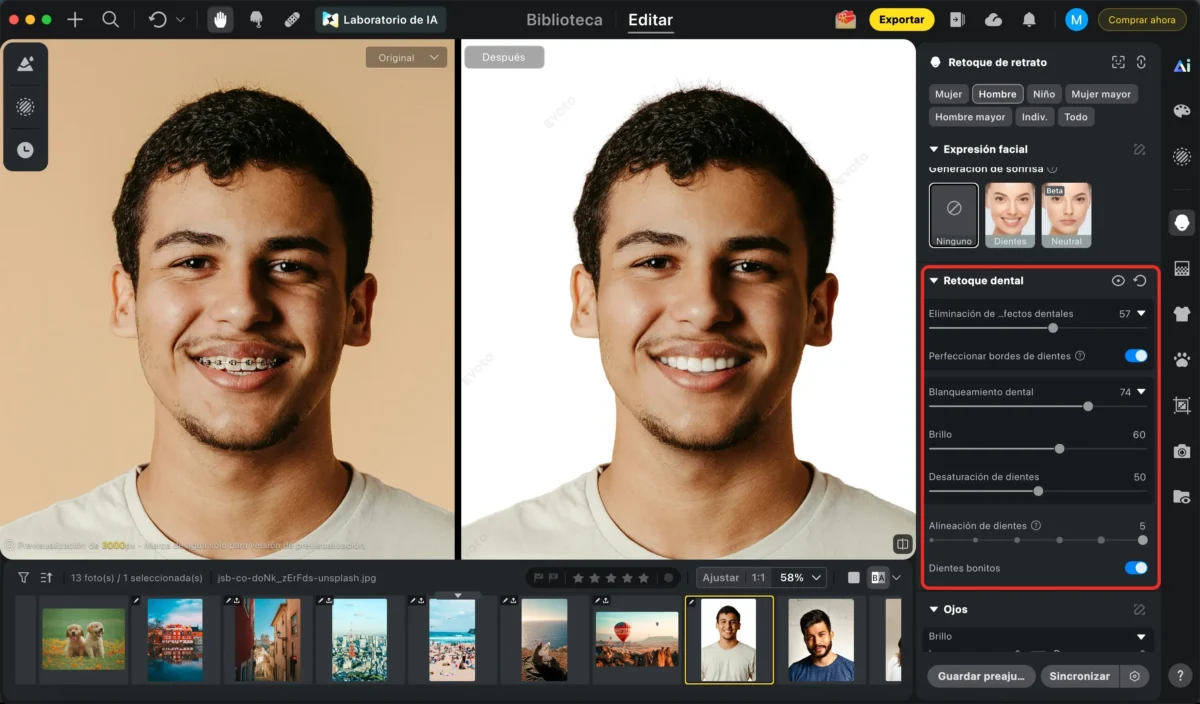Open the cloud sync icon
The image size is (1200, 704).
[993, 20]
